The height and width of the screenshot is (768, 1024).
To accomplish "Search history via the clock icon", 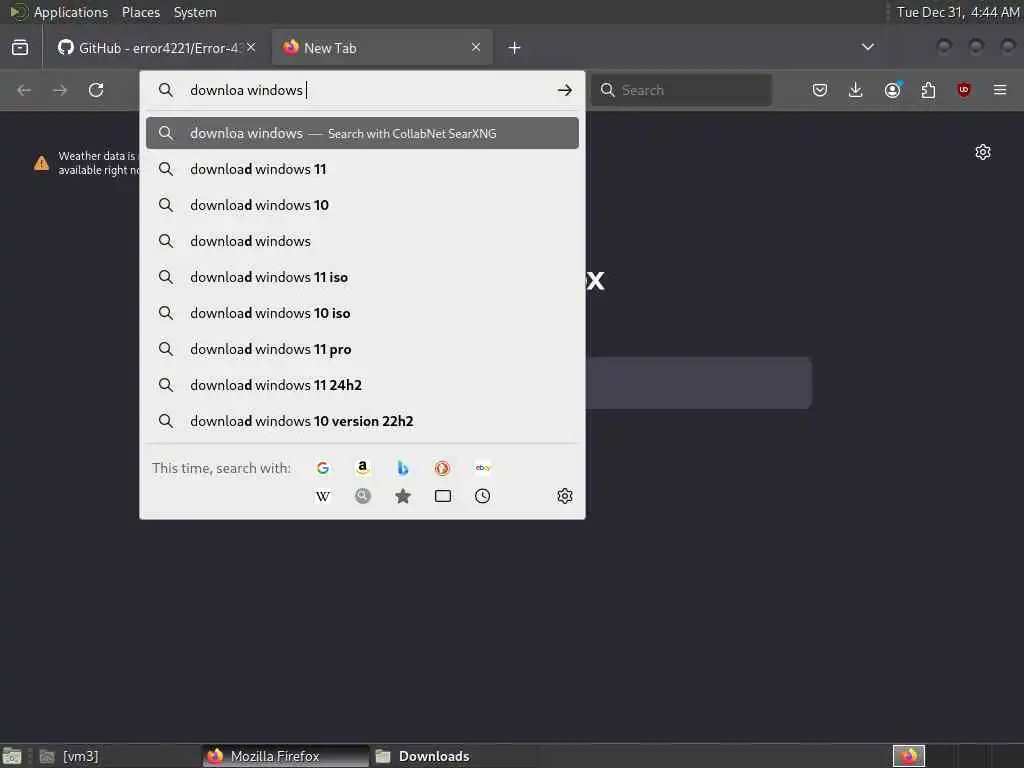I will 483,496.
